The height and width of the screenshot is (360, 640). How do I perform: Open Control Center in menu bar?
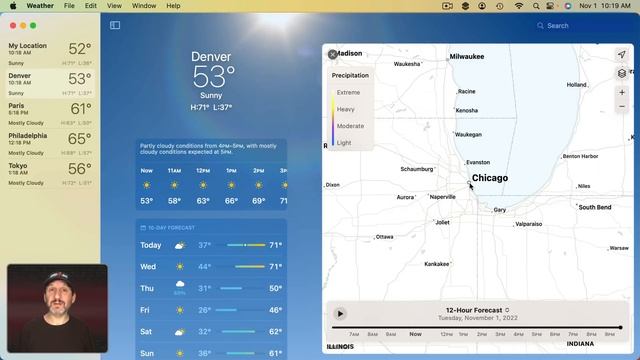point(551,6)
